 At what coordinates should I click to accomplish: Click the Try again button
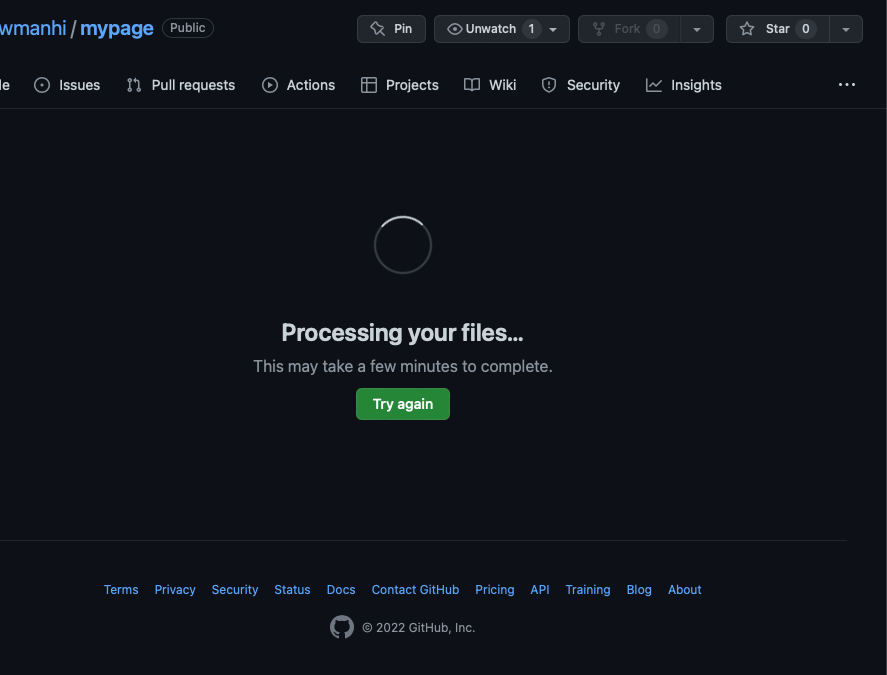403,404
